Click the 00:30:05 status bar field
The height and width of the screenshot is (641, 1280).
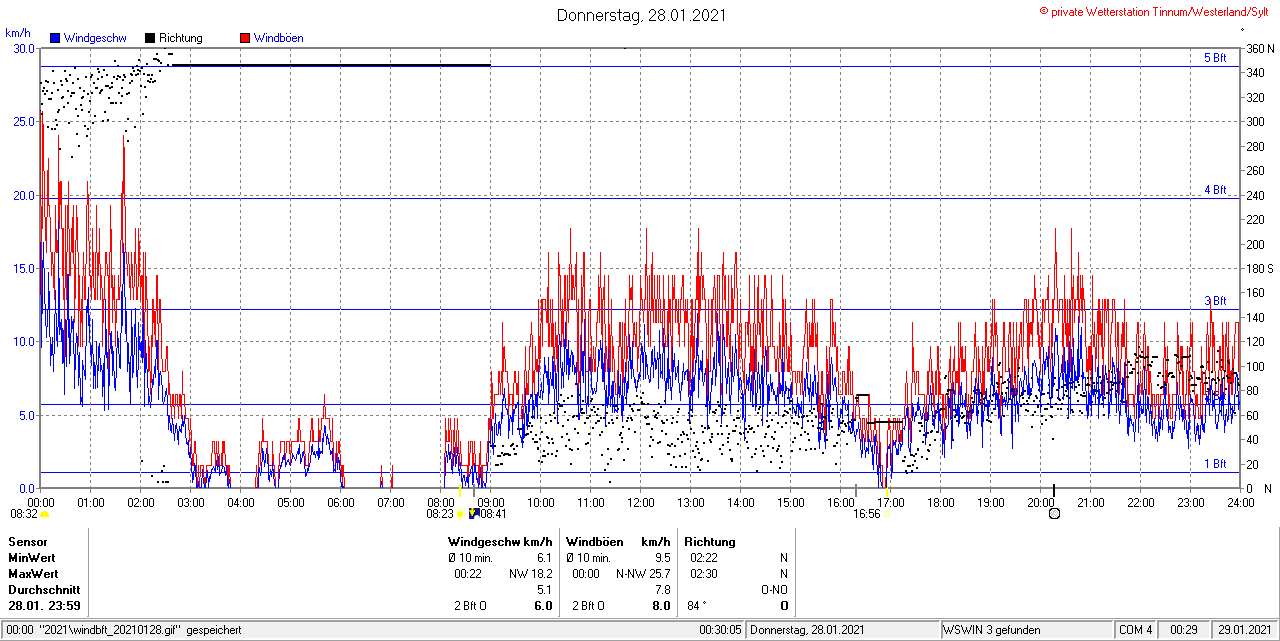720,630
